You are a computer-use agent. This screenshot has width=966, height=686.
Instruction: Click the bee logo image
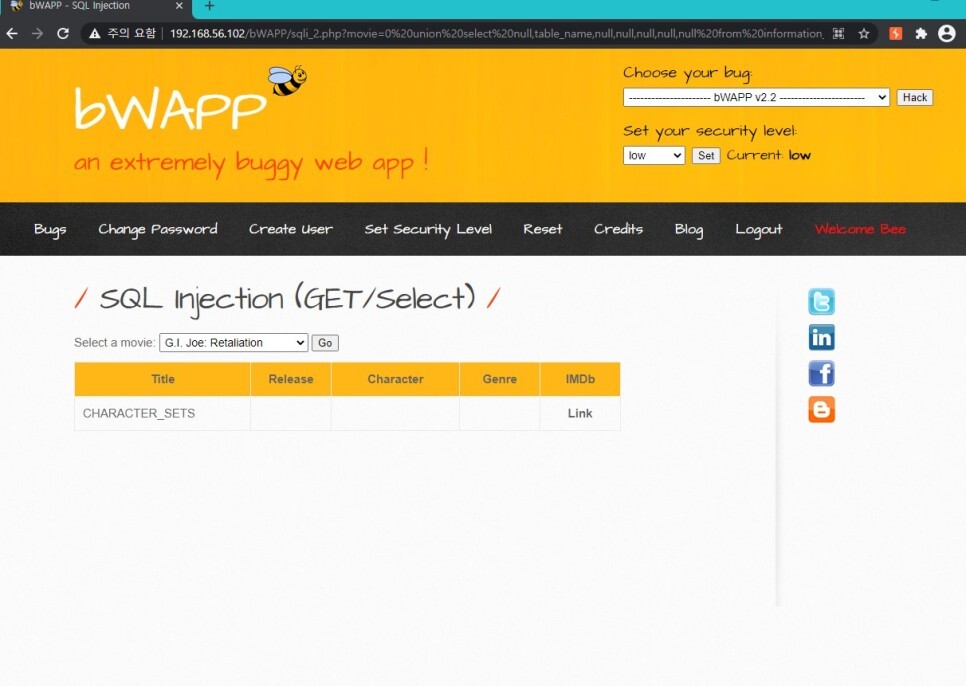click(x=287, y=80)
